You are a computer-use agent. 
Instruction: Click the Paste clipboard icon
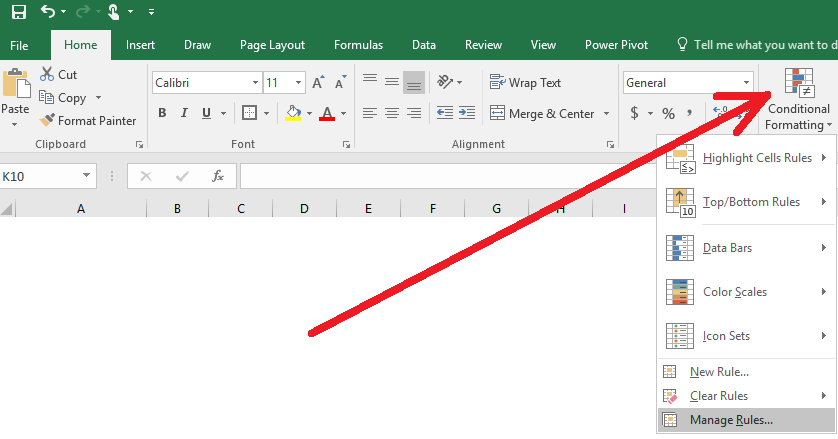point(16,83)
